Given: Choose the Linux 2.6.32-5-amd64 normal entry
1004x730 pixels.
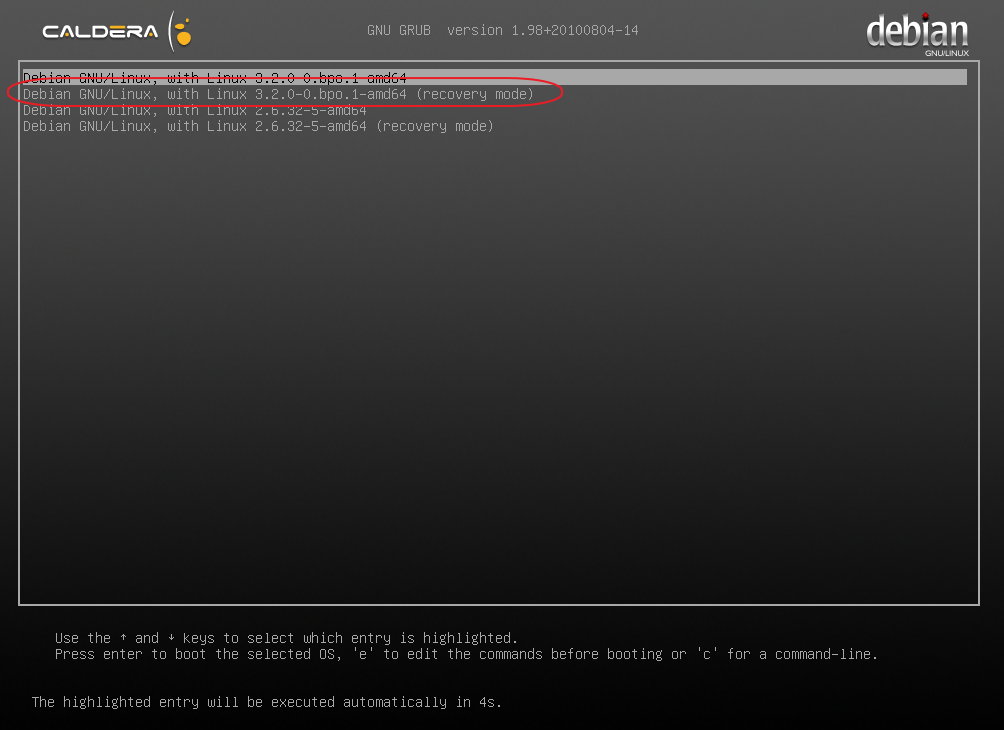Looking at the screenshot, I should coord(194,110).
